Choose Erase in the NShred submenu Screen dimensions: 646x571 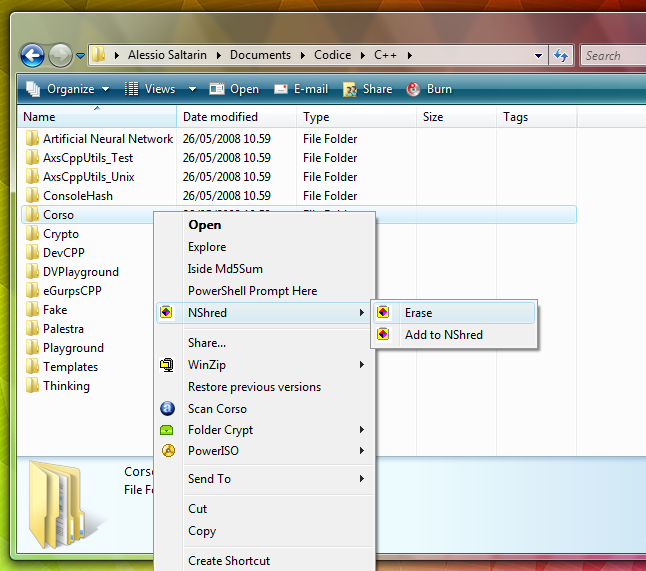tap(454, 313)
